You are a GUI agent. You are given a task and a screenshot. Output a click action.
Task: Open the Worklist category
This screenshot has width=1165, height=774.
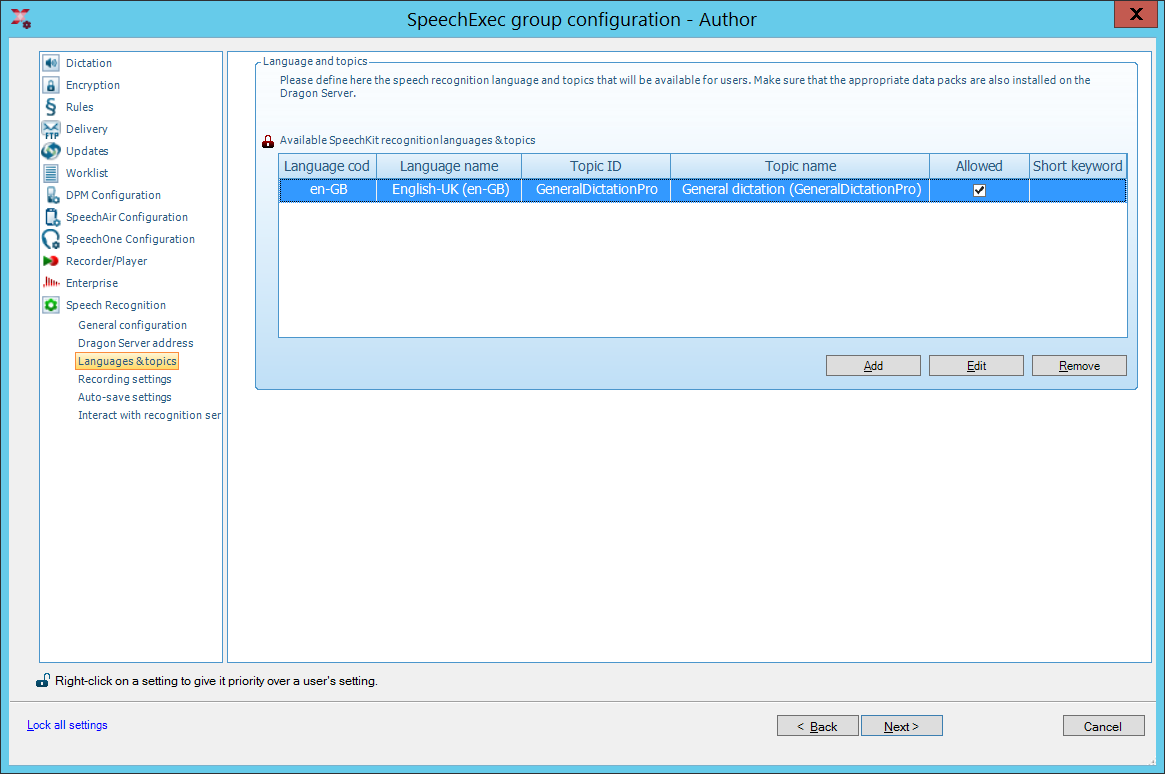click(87, 173)
